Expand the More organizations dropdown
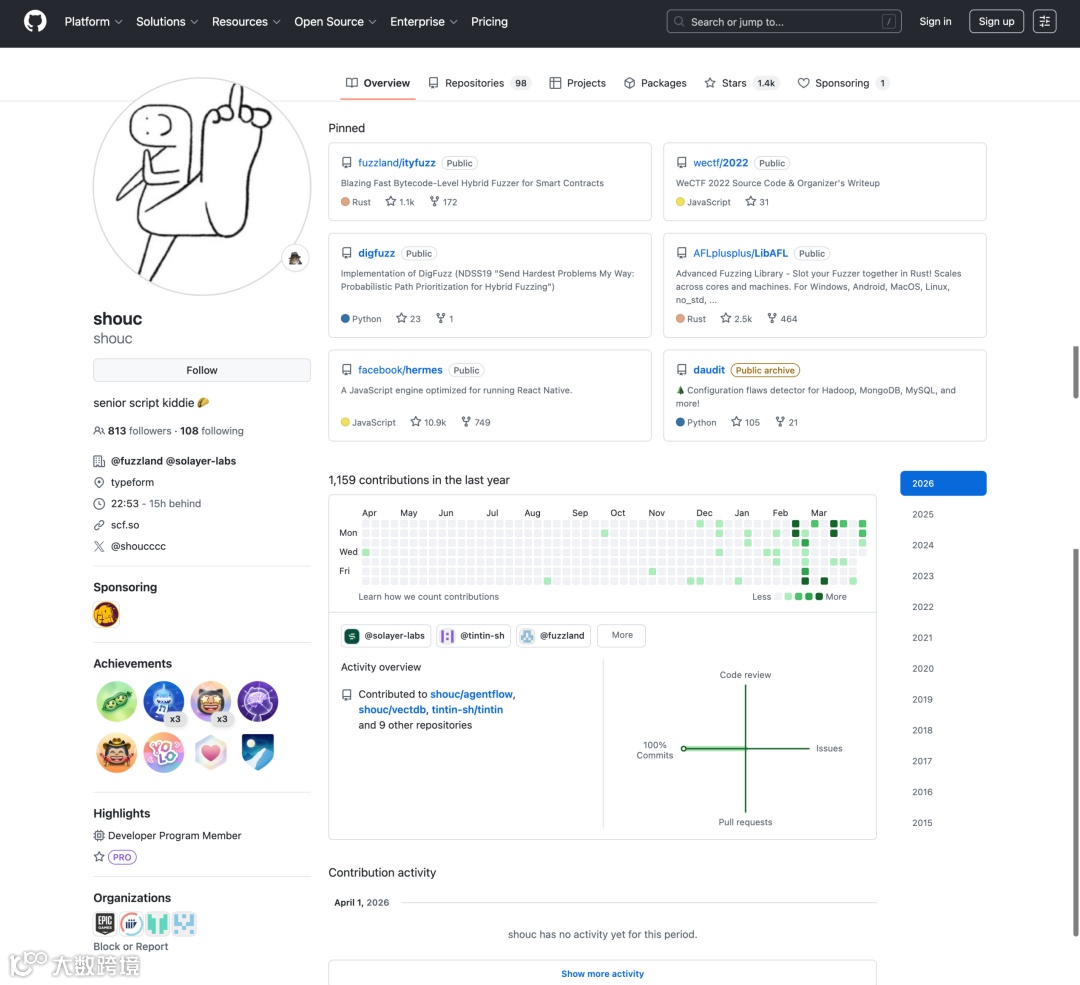 pos(621,636)
